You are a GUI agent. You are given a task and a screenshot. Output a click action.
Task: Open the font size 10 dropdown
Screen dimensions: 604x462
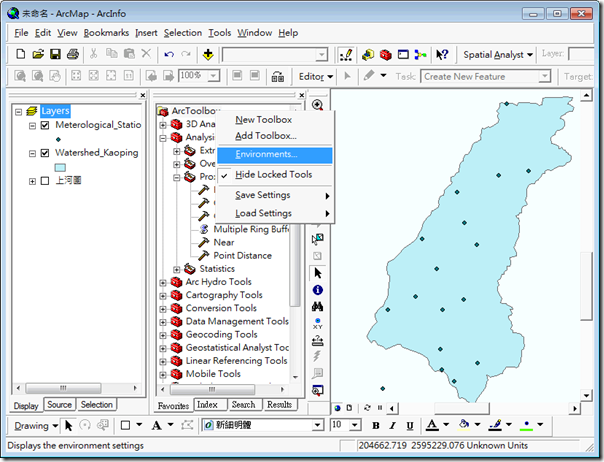[355, 425]
